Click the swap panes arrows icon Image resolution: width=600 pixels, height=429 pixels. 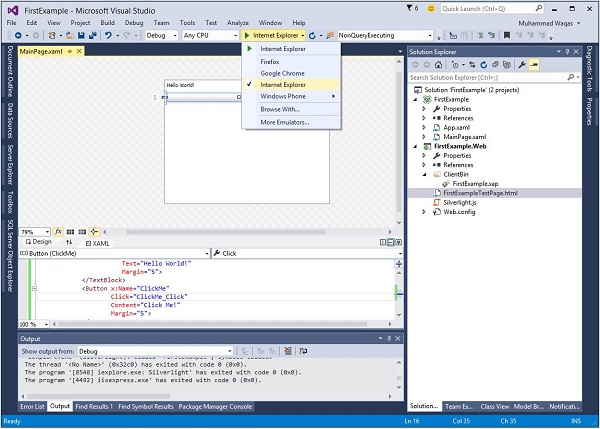pyautogui.click(x=69, y=242)
